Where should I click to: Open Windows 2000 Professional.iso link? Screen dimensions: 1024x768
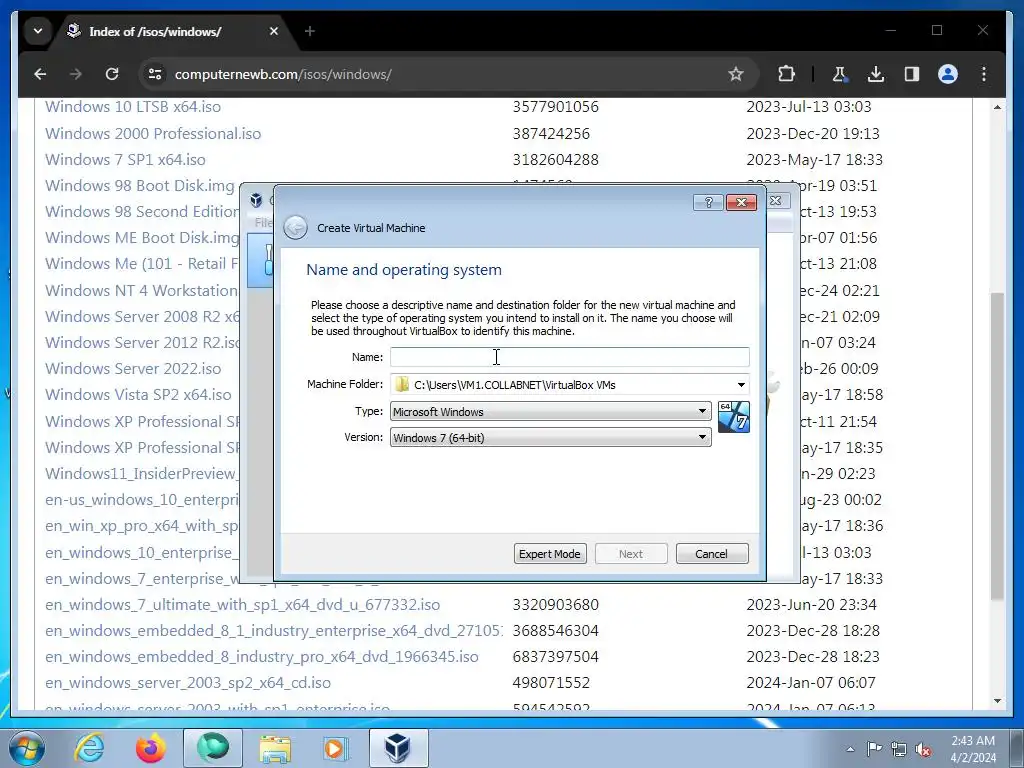[153, 133]
